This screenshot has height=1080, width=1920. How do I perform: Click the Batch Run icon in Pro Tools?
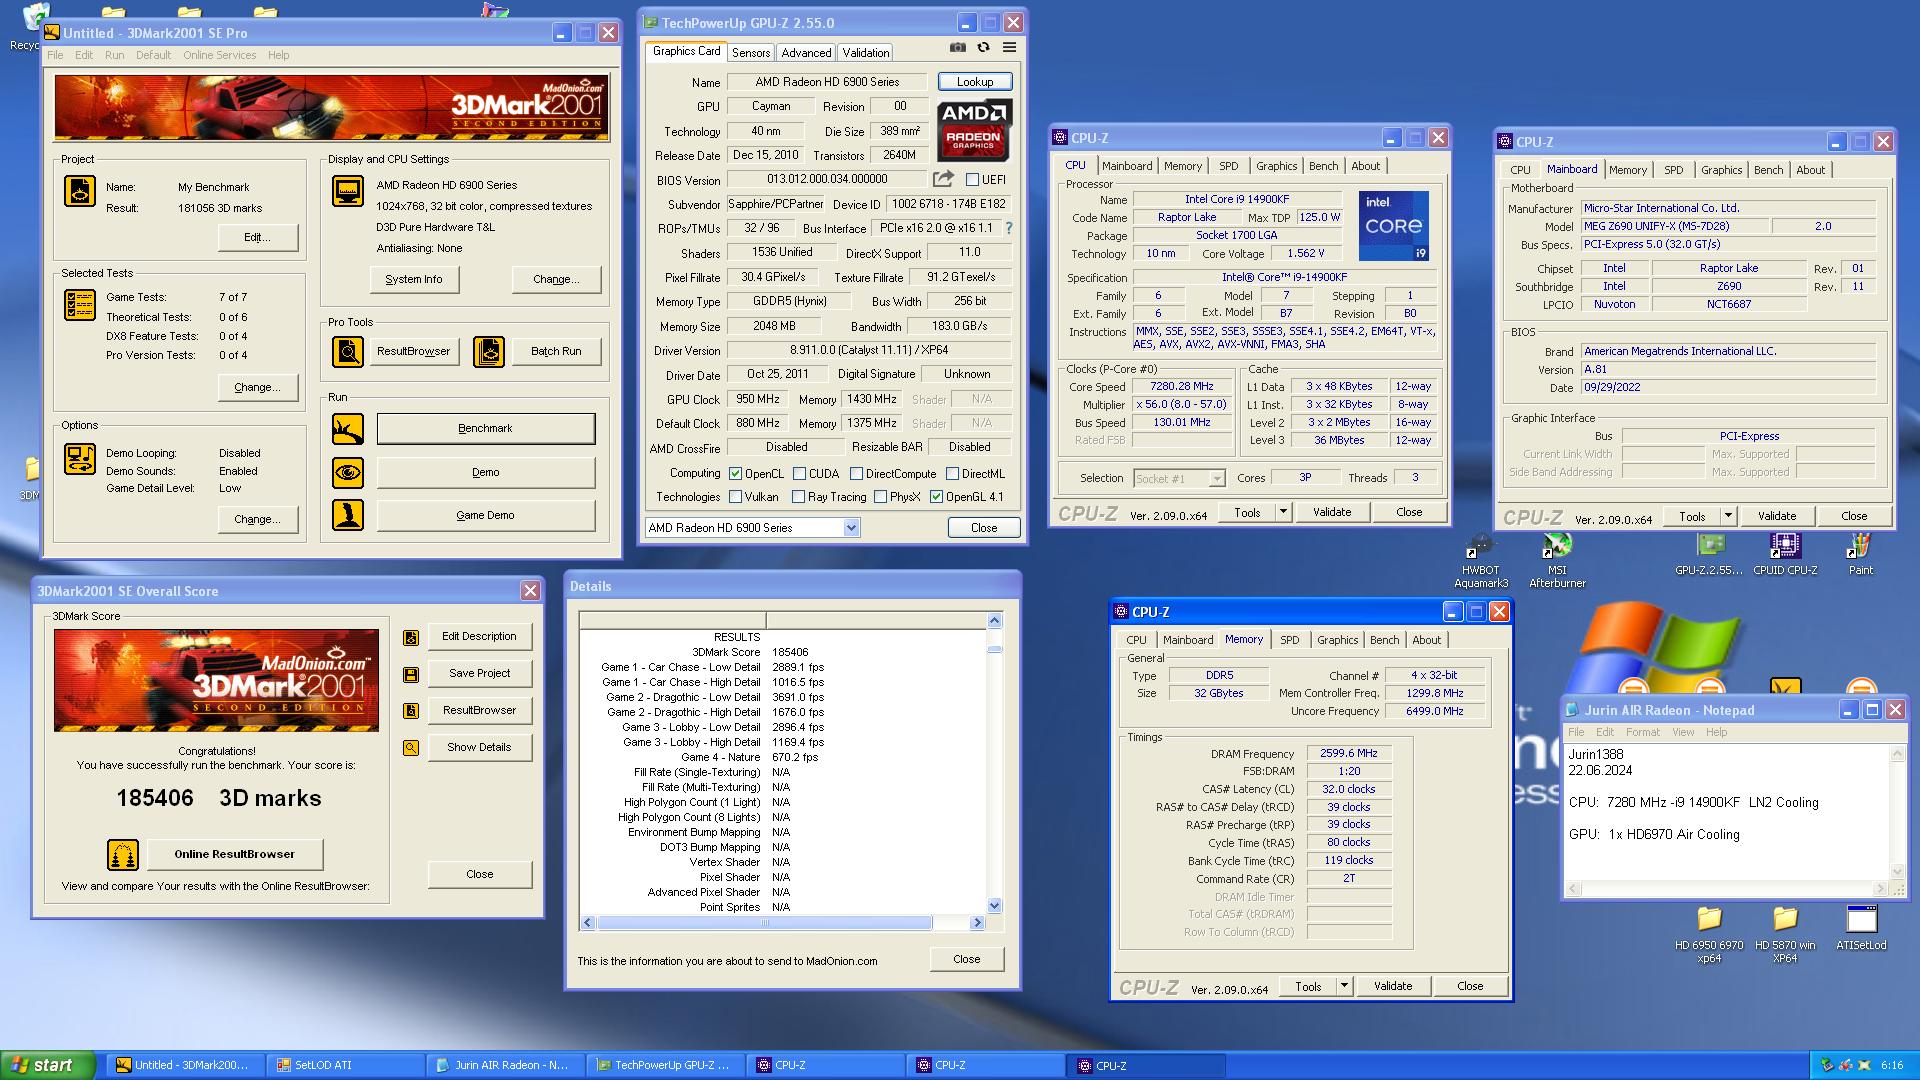(489, 351)
